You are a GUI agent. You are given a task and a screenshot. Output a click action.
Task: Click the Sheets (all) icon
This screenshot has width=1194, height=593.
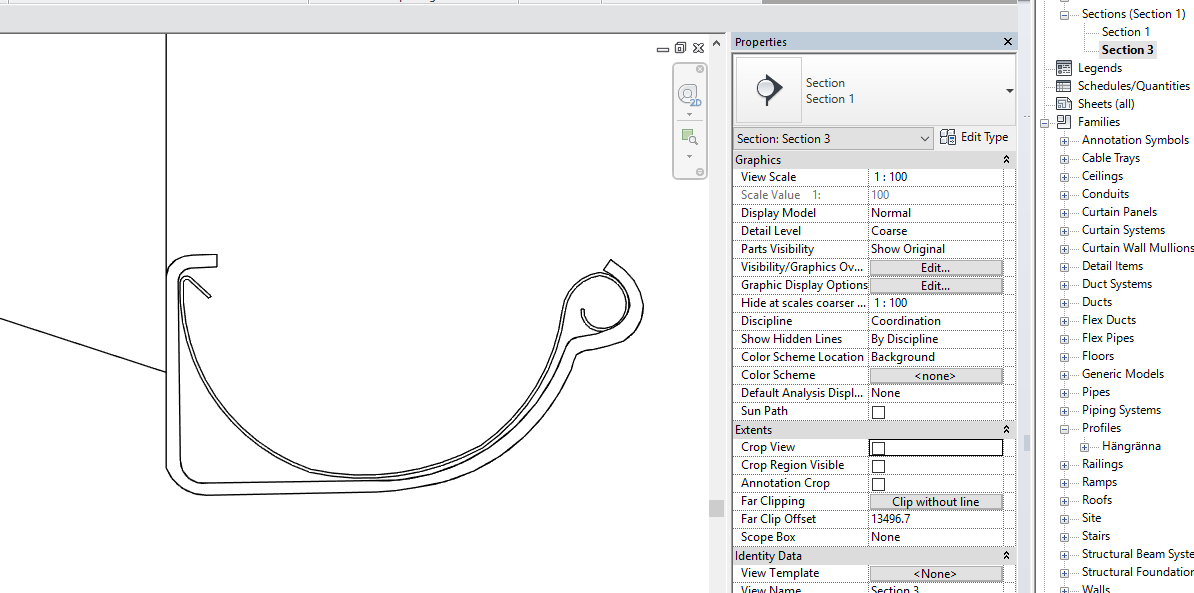coord(1063,103)
